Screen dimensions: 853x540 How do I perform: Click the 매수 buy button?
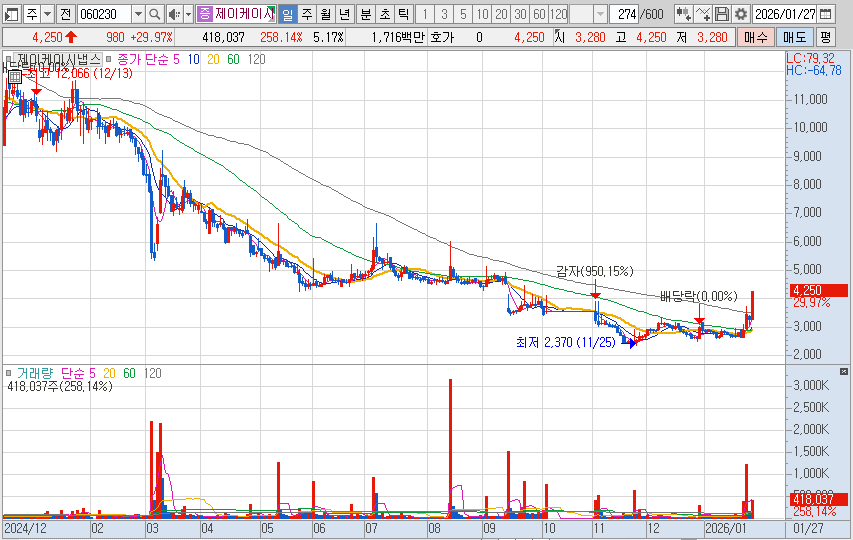(756, 37)
